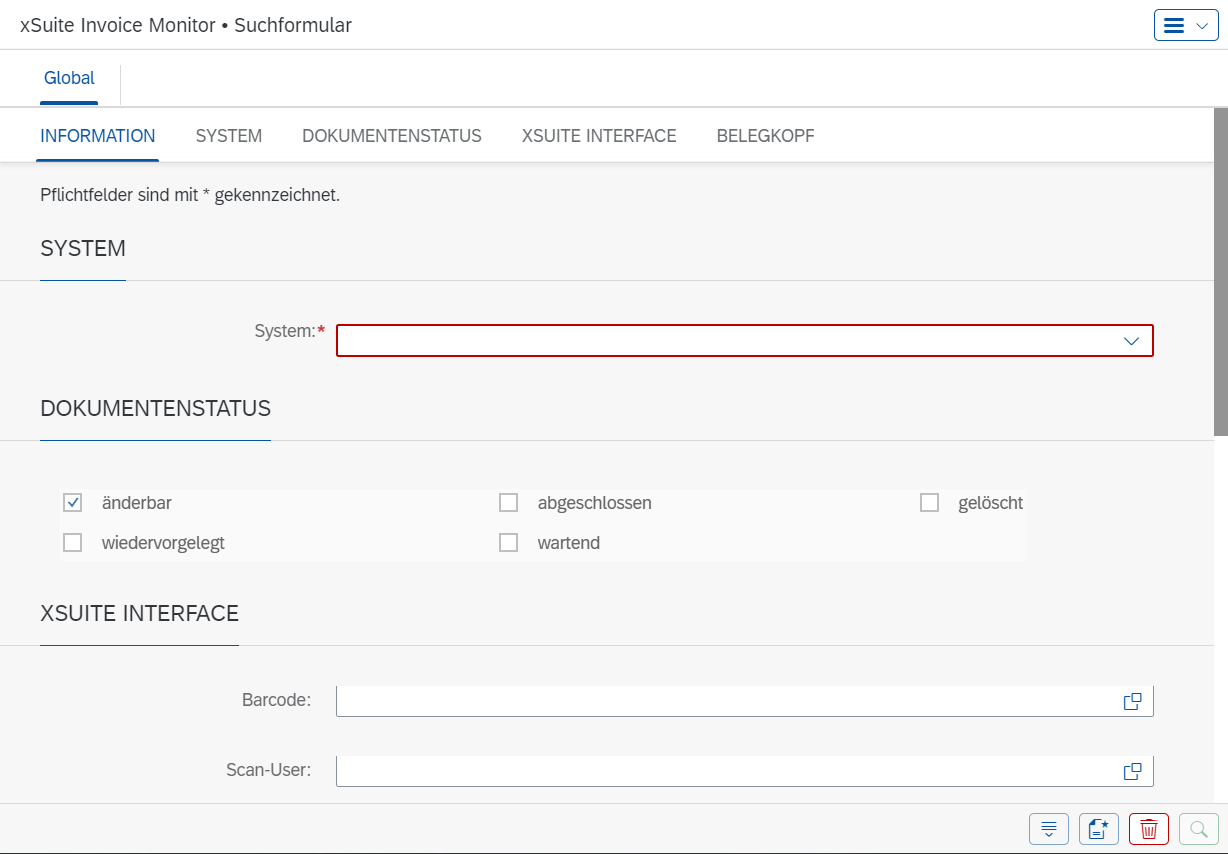Viewport: 1228px width, 854px height.
Task: Click inside the Barcode input field
Action: pyautogui.click(x=700, y=700)
